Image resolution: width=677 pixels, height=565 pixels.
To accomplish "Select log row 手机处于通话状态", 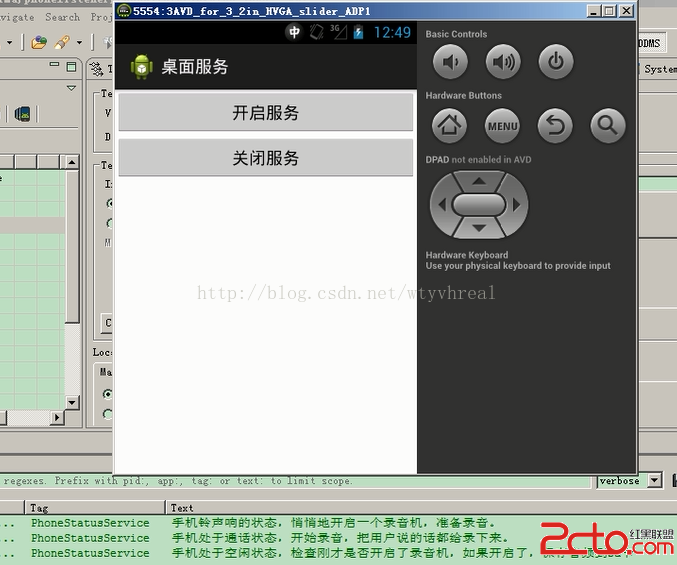I will 338,538.
